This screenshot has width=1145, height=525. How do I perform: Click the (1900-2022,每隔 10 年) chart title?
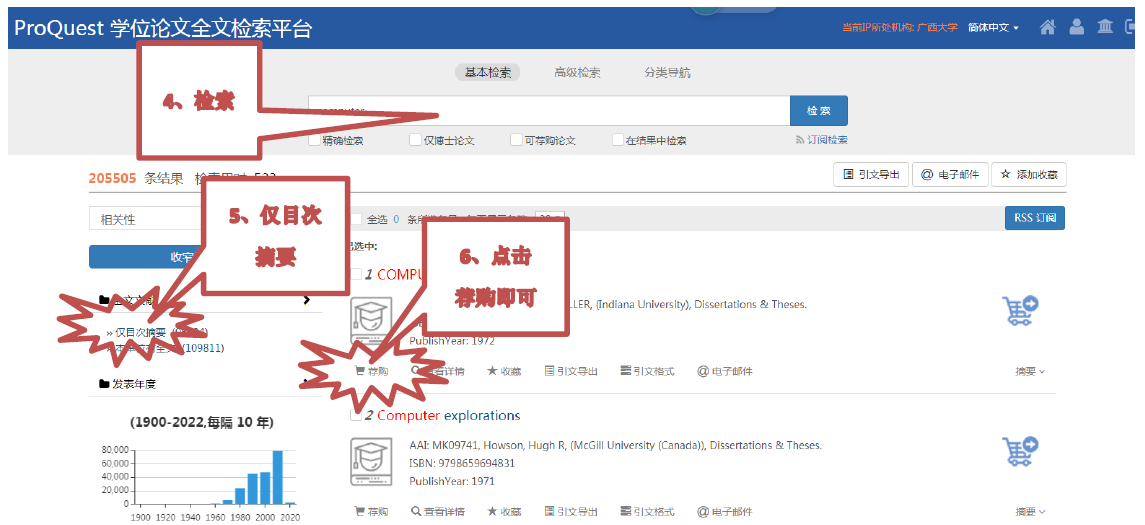pyautogui.click(x=202, y=423)
